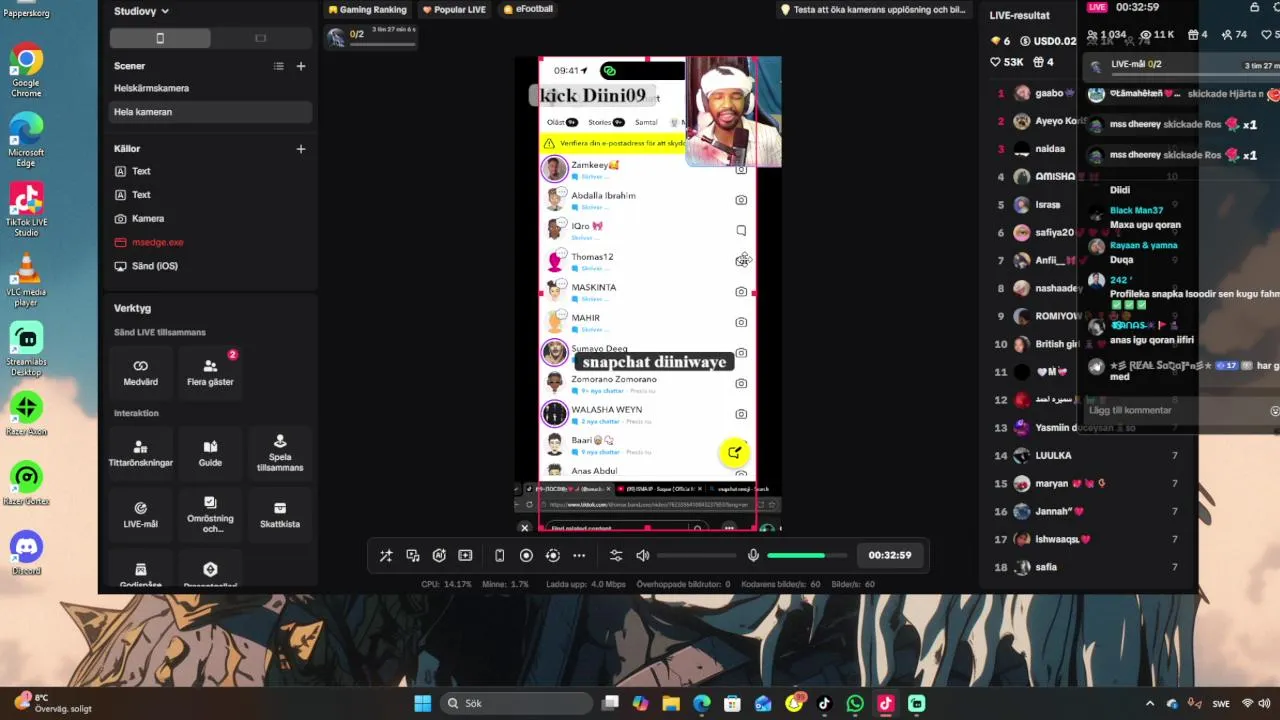Screen dimensions: 1280x720
Task: Click LUULKA in ranking list
Action: 1053,455
